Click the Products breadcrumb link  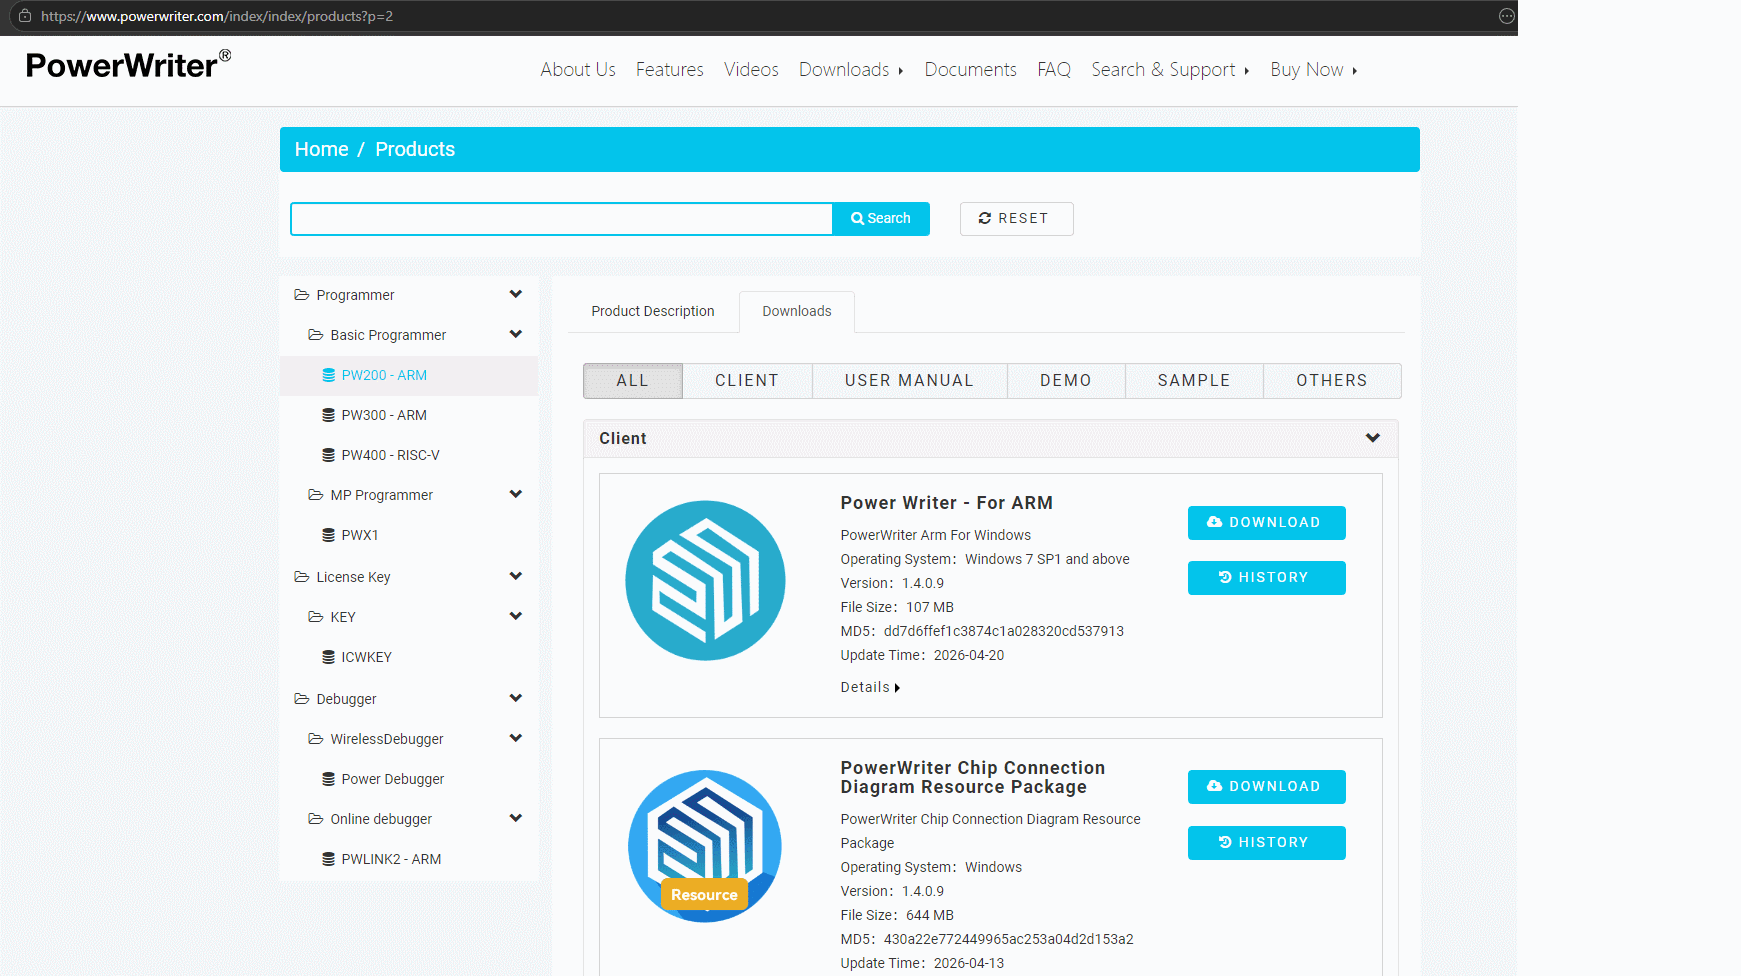(415, 149)
